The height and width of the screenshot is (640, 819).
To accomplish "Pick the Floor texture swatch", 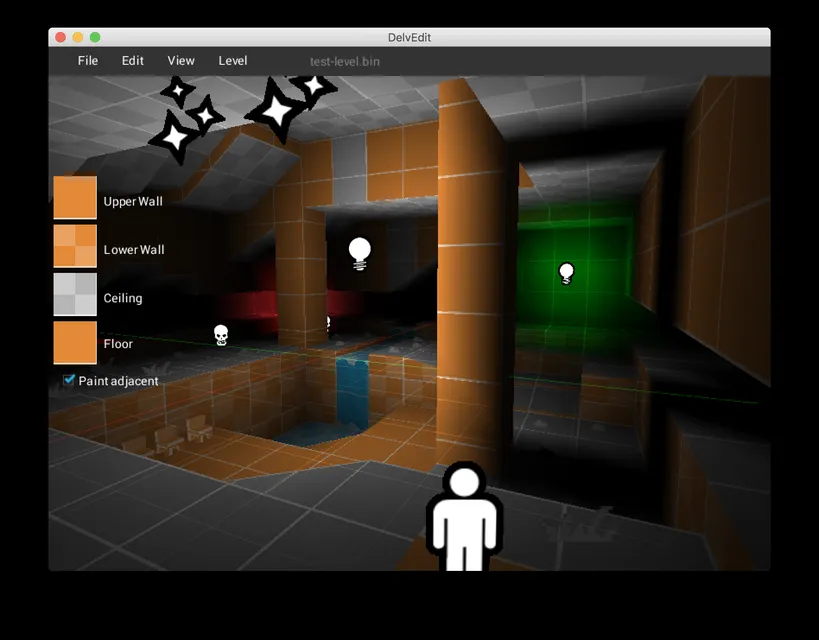I will pyautogui.click(x=75, y=342).
